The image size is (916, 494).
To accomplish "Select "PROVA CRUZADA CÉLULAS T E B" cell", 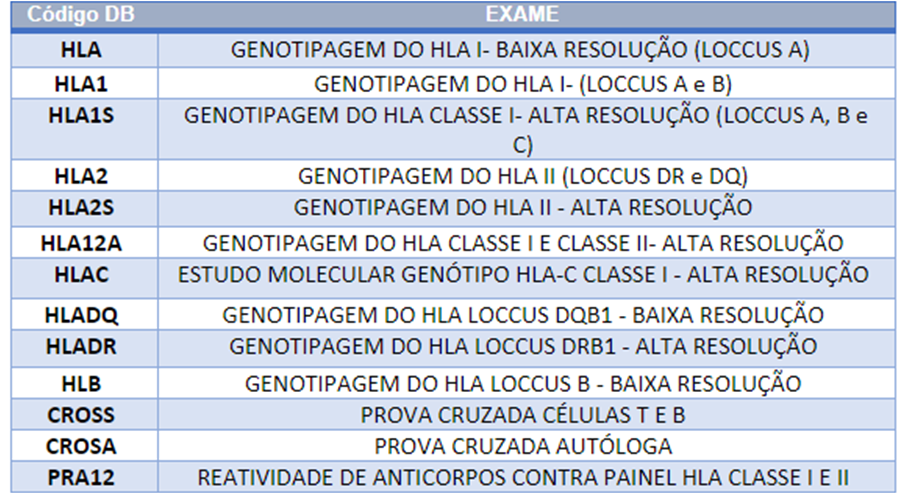I will point(522,414).
